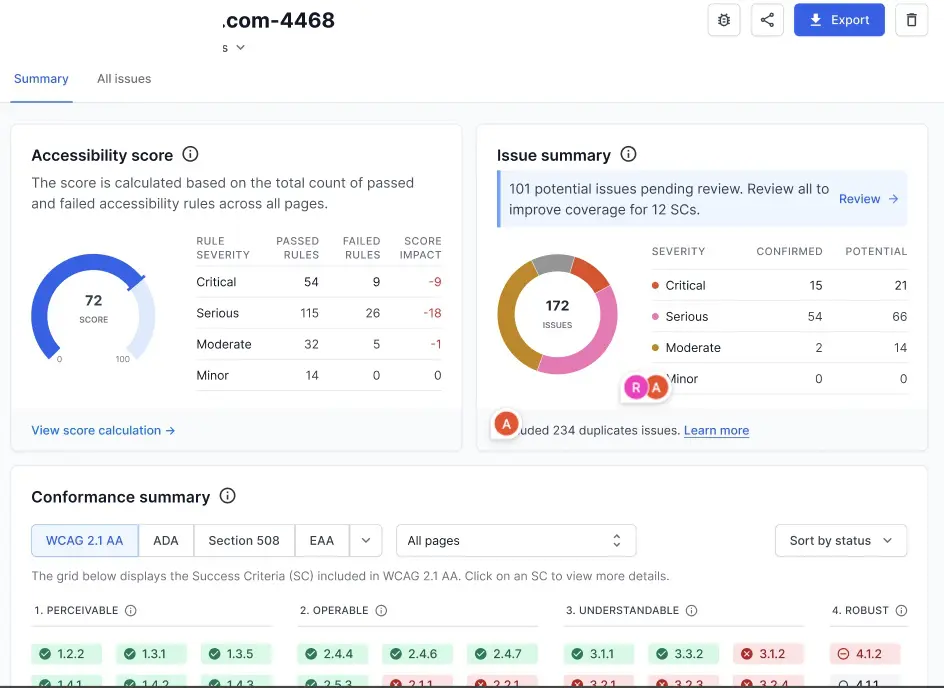This screenshot has height=688, width=944.
Task: Open success criterion 1.3.5
Action: coord(236,654)
